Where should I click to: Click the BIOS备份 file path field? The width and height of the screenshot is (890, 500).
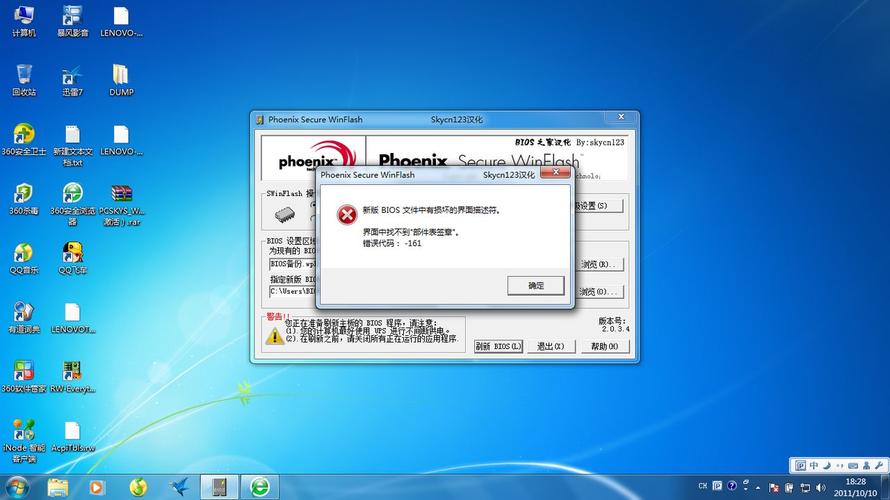293,264
